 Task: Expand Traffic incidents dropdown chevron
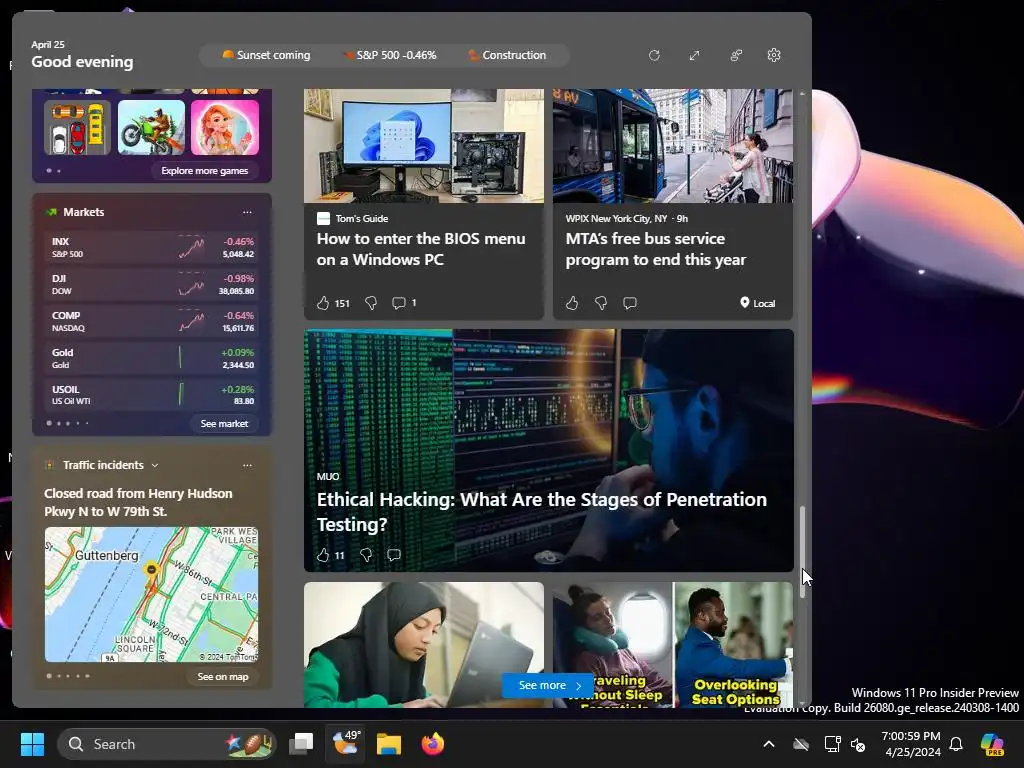[x=155, y=466]
